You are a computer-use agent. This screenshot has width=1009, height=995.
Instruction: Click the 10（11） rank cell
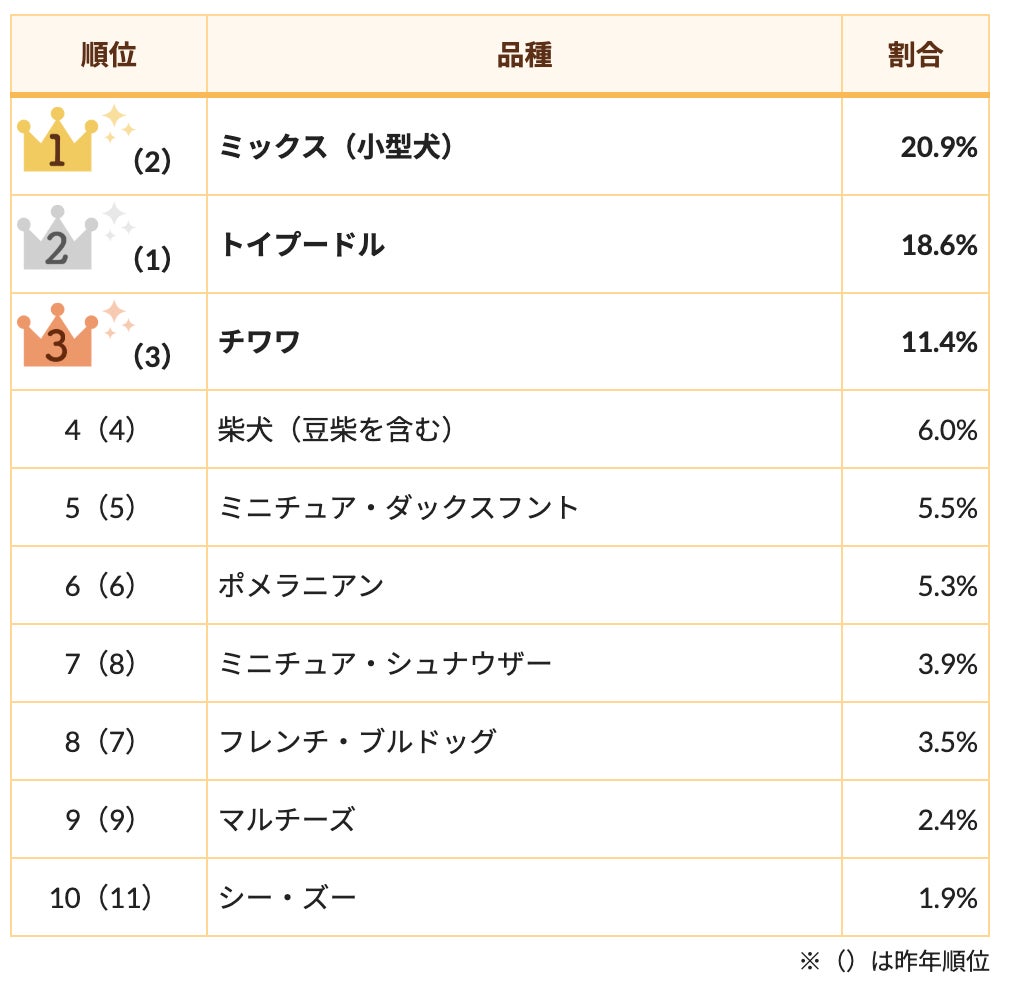coord(101,898)
